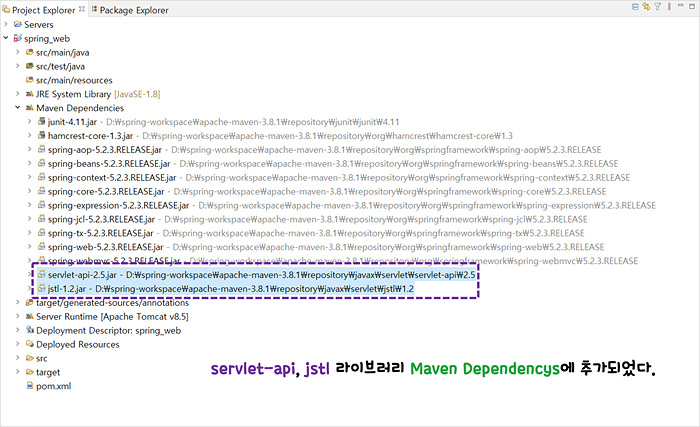Expand the Deployed Resources node
The width and height of the screenshot is (700, 427).
click(17, 343)
